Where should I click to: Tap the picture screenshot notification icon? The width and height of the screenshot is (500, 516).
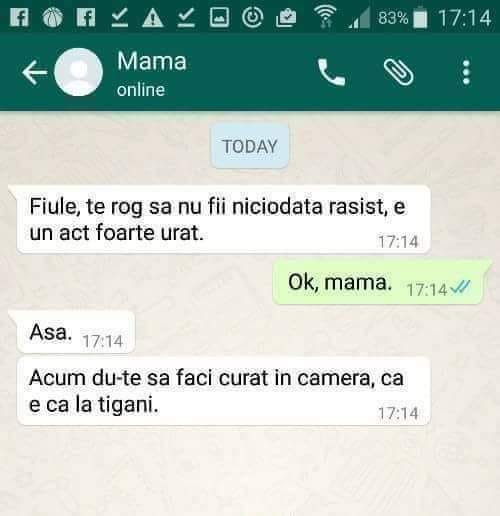pos(219,17)
